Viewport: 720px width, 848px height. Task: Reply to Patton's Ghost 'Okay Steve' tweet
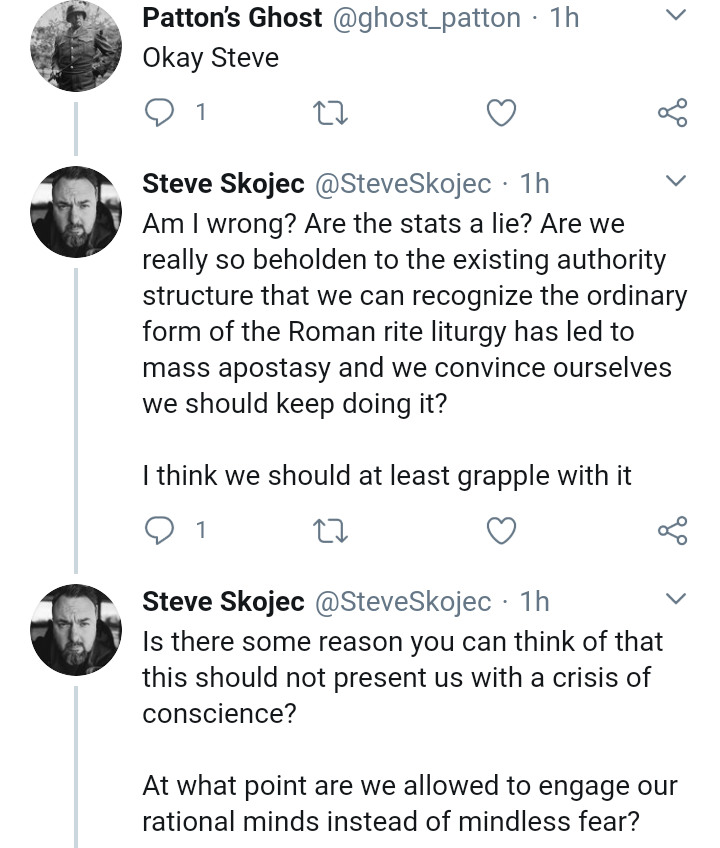point(159,112)
